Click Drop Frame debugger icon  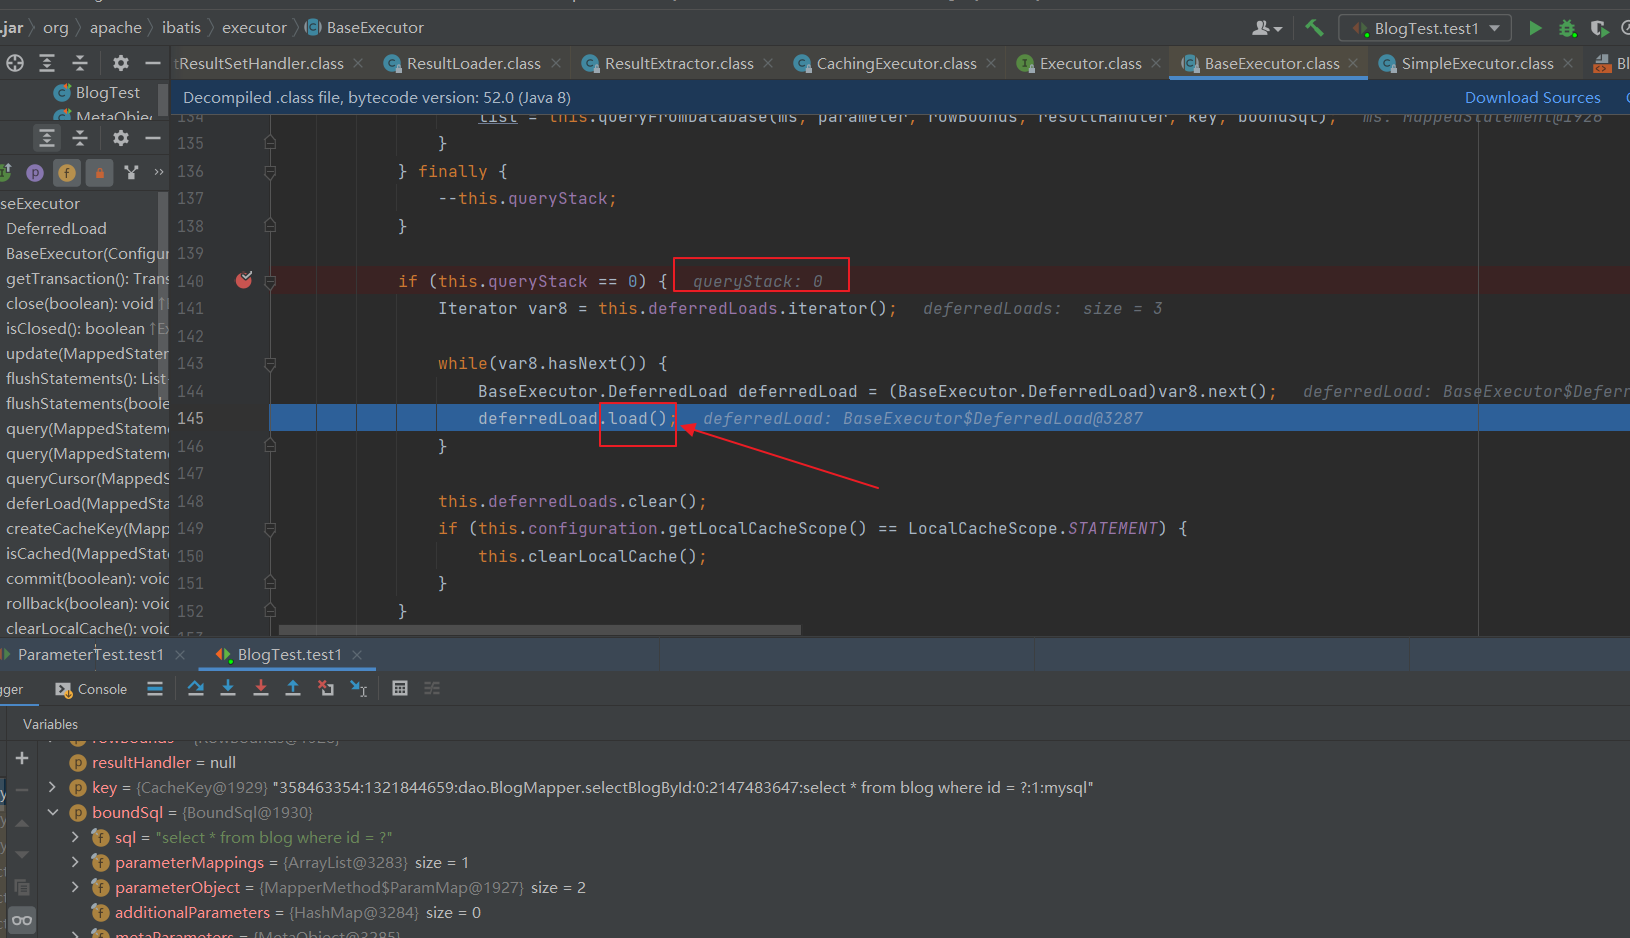(326, 688)
